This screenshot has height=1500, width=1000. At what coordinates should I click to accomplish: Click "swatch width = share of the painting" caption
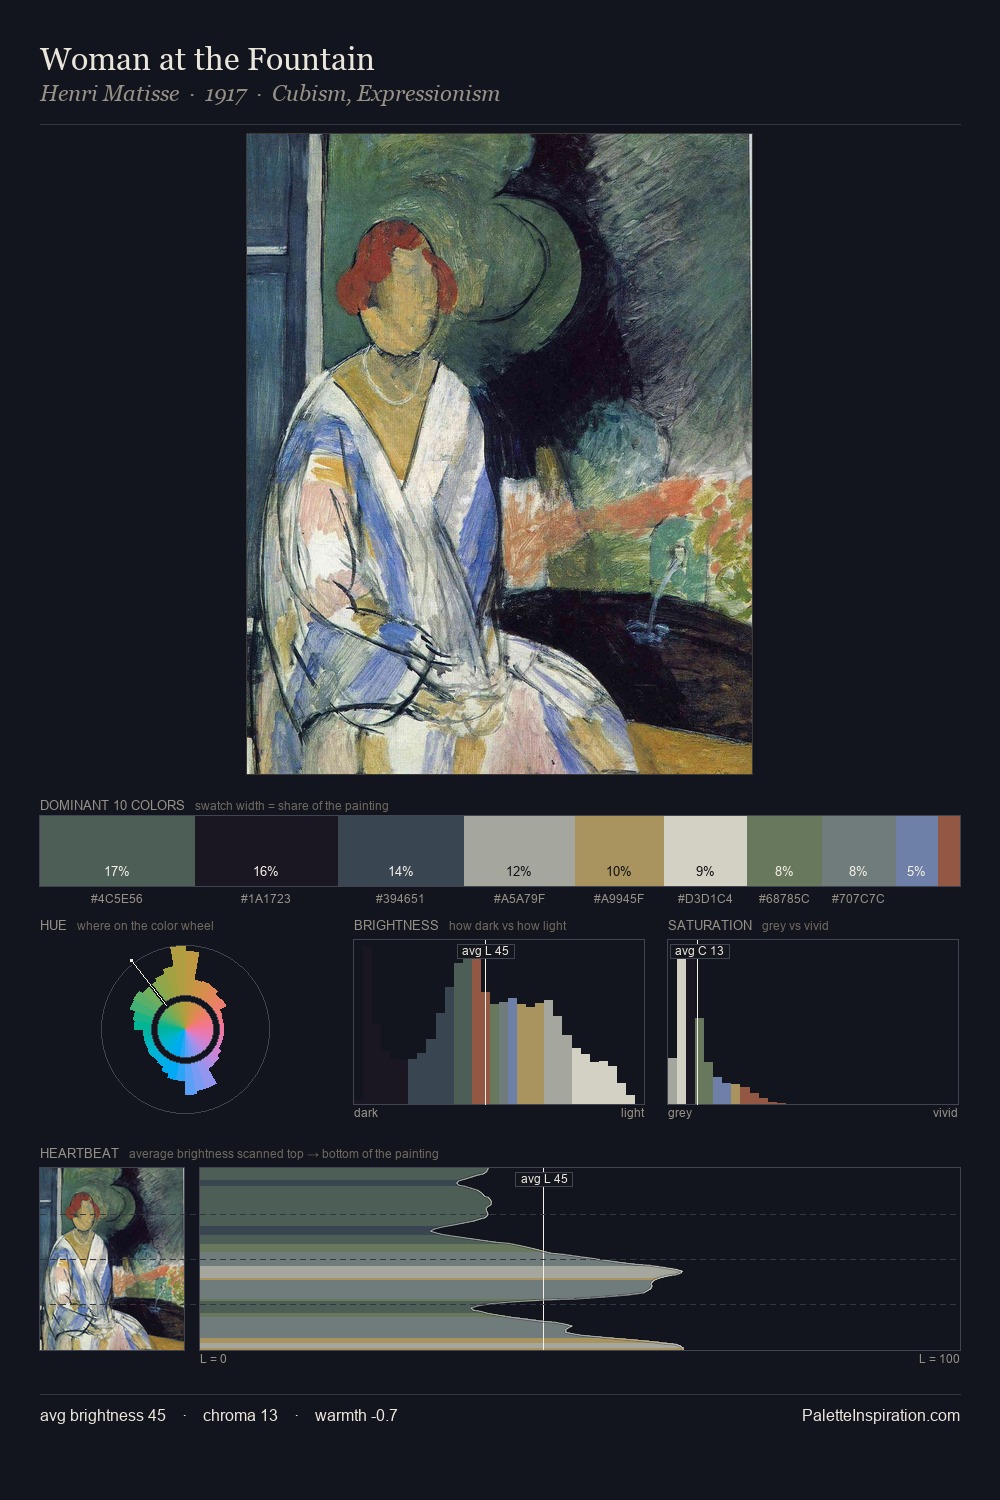pyautogui.click(x=292, y=806)
